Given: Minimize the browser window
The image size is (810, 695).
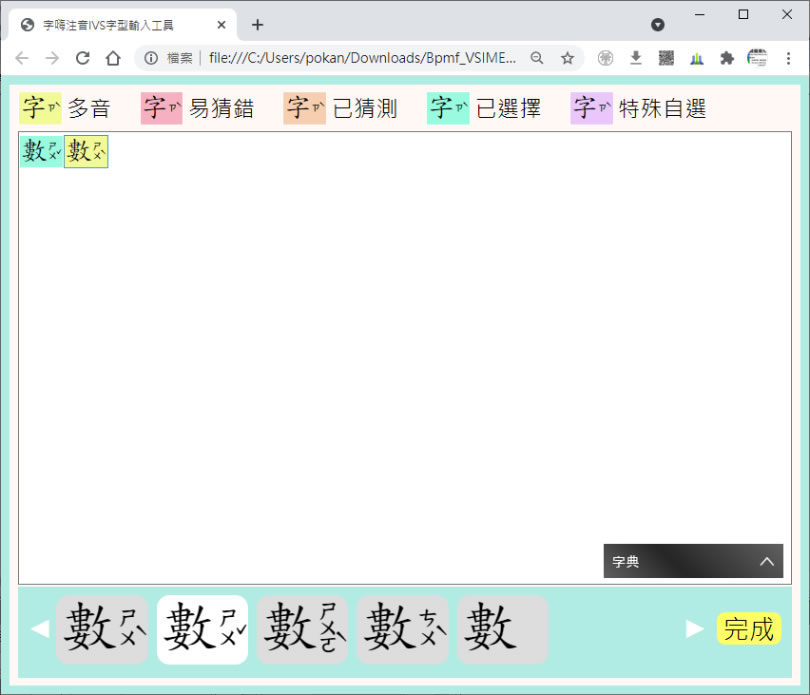Looking at the screenshot, I should click(699, 14).
